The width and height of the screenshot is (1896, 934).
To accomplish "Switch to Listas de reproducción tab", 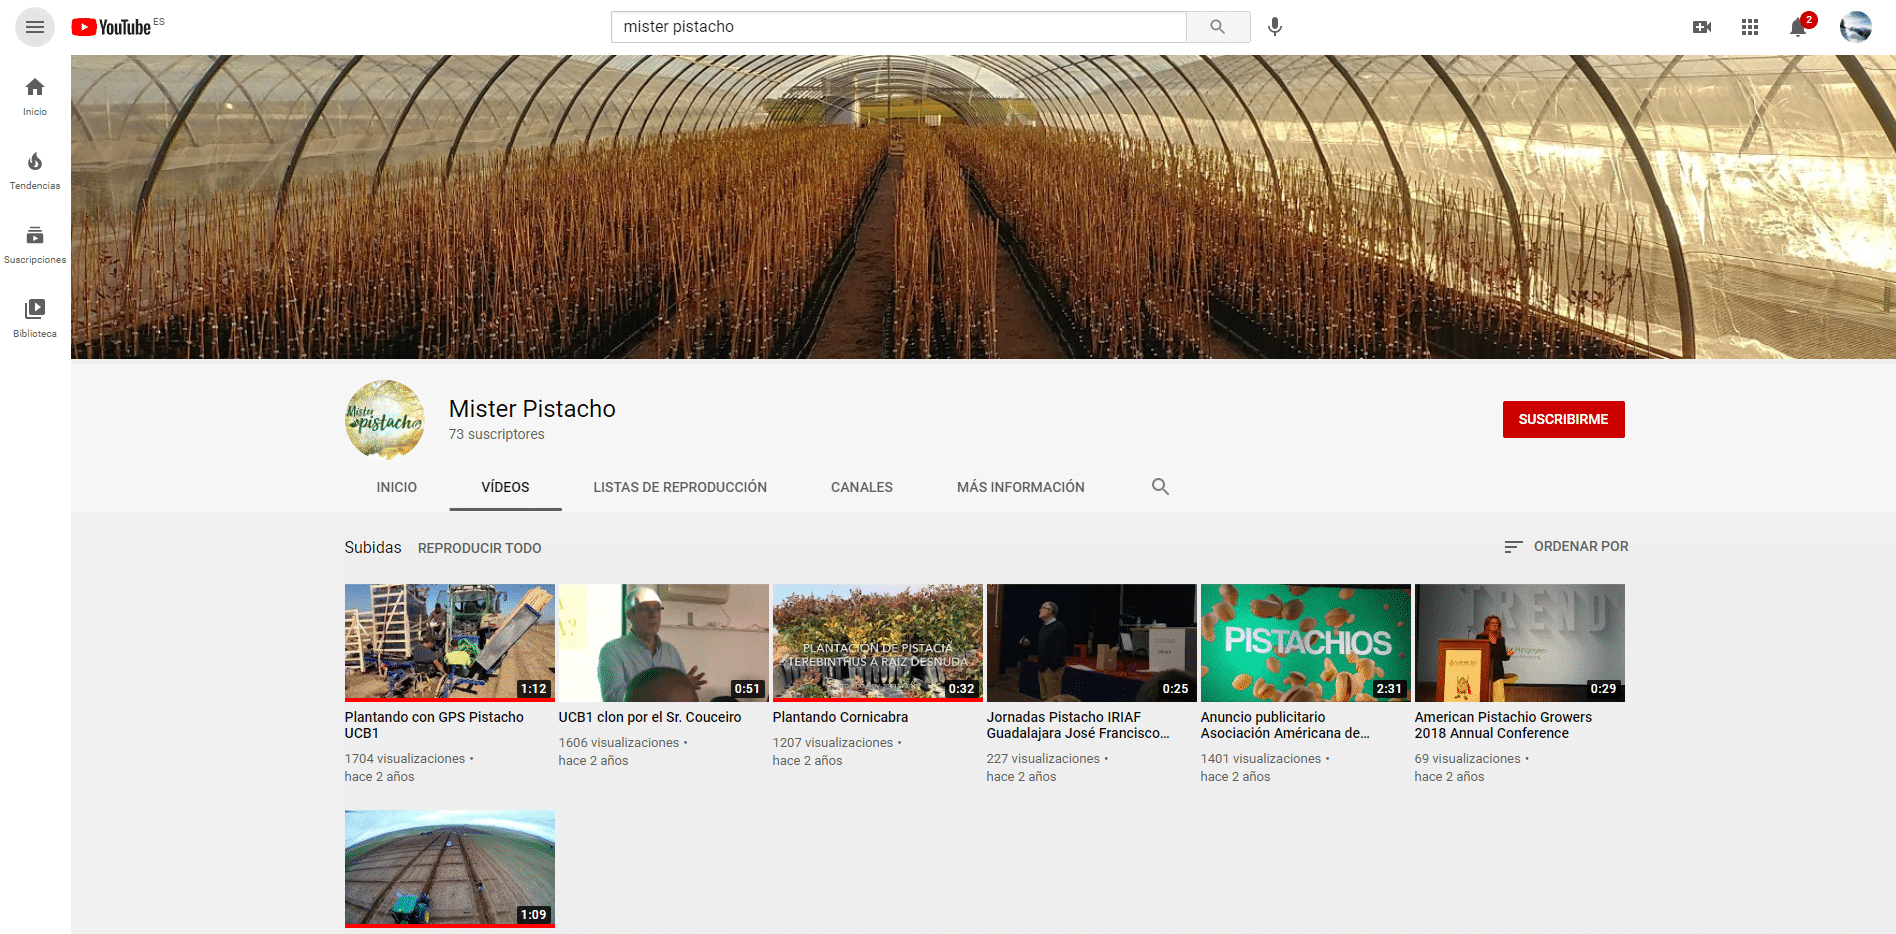I will (x=680, y=487).
